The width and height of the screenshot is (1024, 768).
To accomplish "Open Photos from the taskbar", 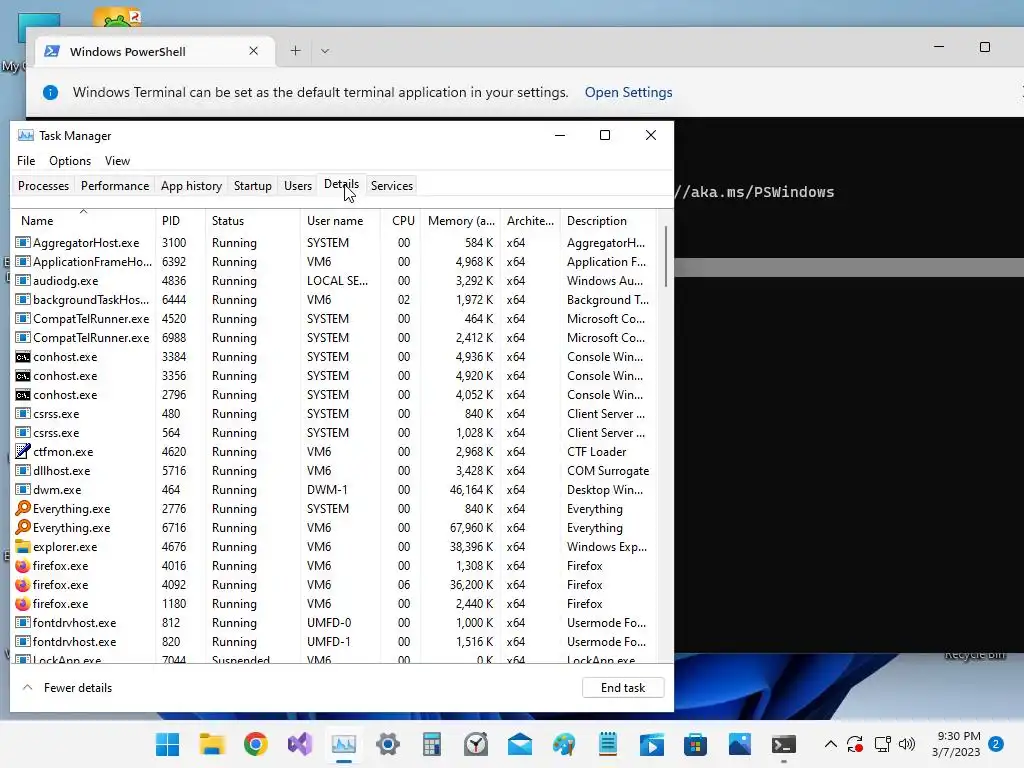I will [740, 744].
